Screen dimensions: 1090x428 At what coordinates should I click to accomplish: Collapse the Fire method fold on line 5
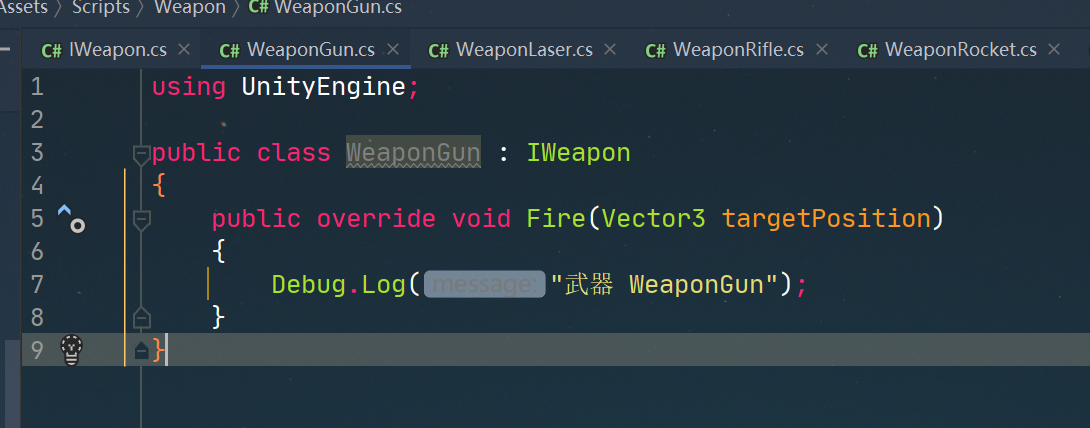click(x=141, y=221)
